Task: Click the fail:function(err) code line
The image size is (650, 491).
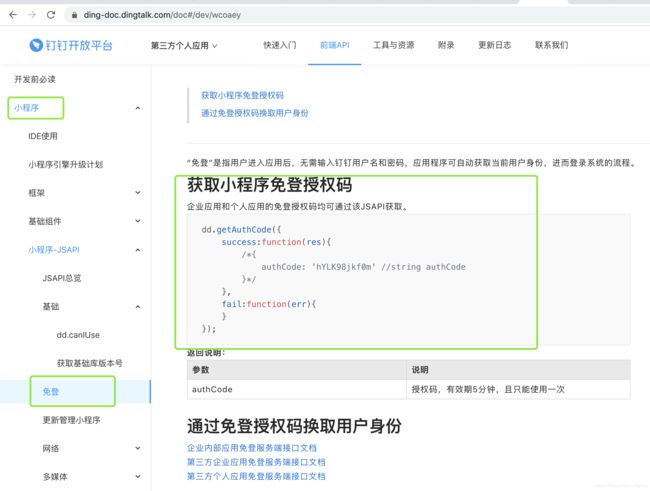Action: pos(269,304)
